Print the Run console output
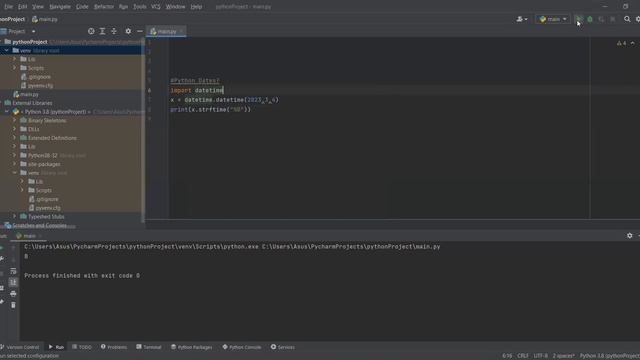Viewport: 640px width, 360px height. click(13, 293)
